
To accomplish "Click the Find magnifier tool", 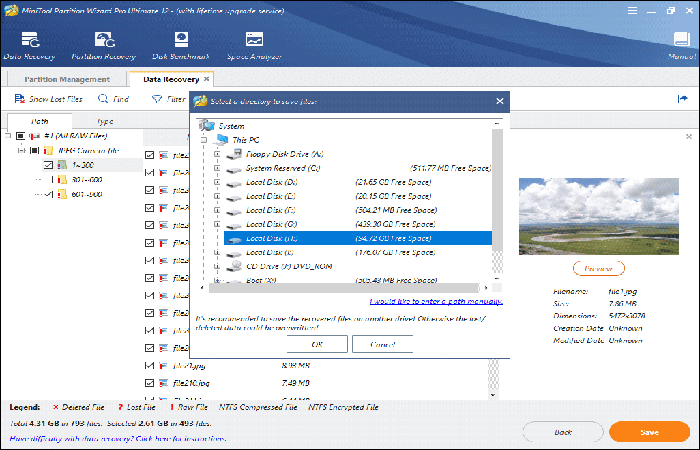I will [x=113, y=99].
